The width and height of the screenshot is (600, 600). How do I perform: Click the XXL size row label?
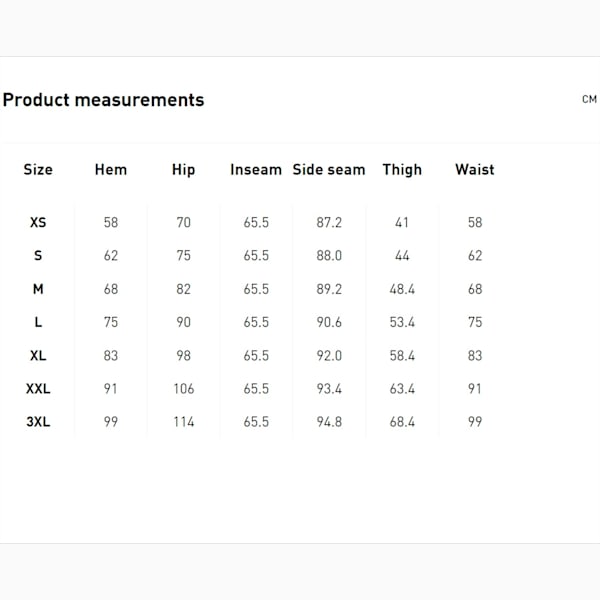pyautogui.click(x=38, y=389)
